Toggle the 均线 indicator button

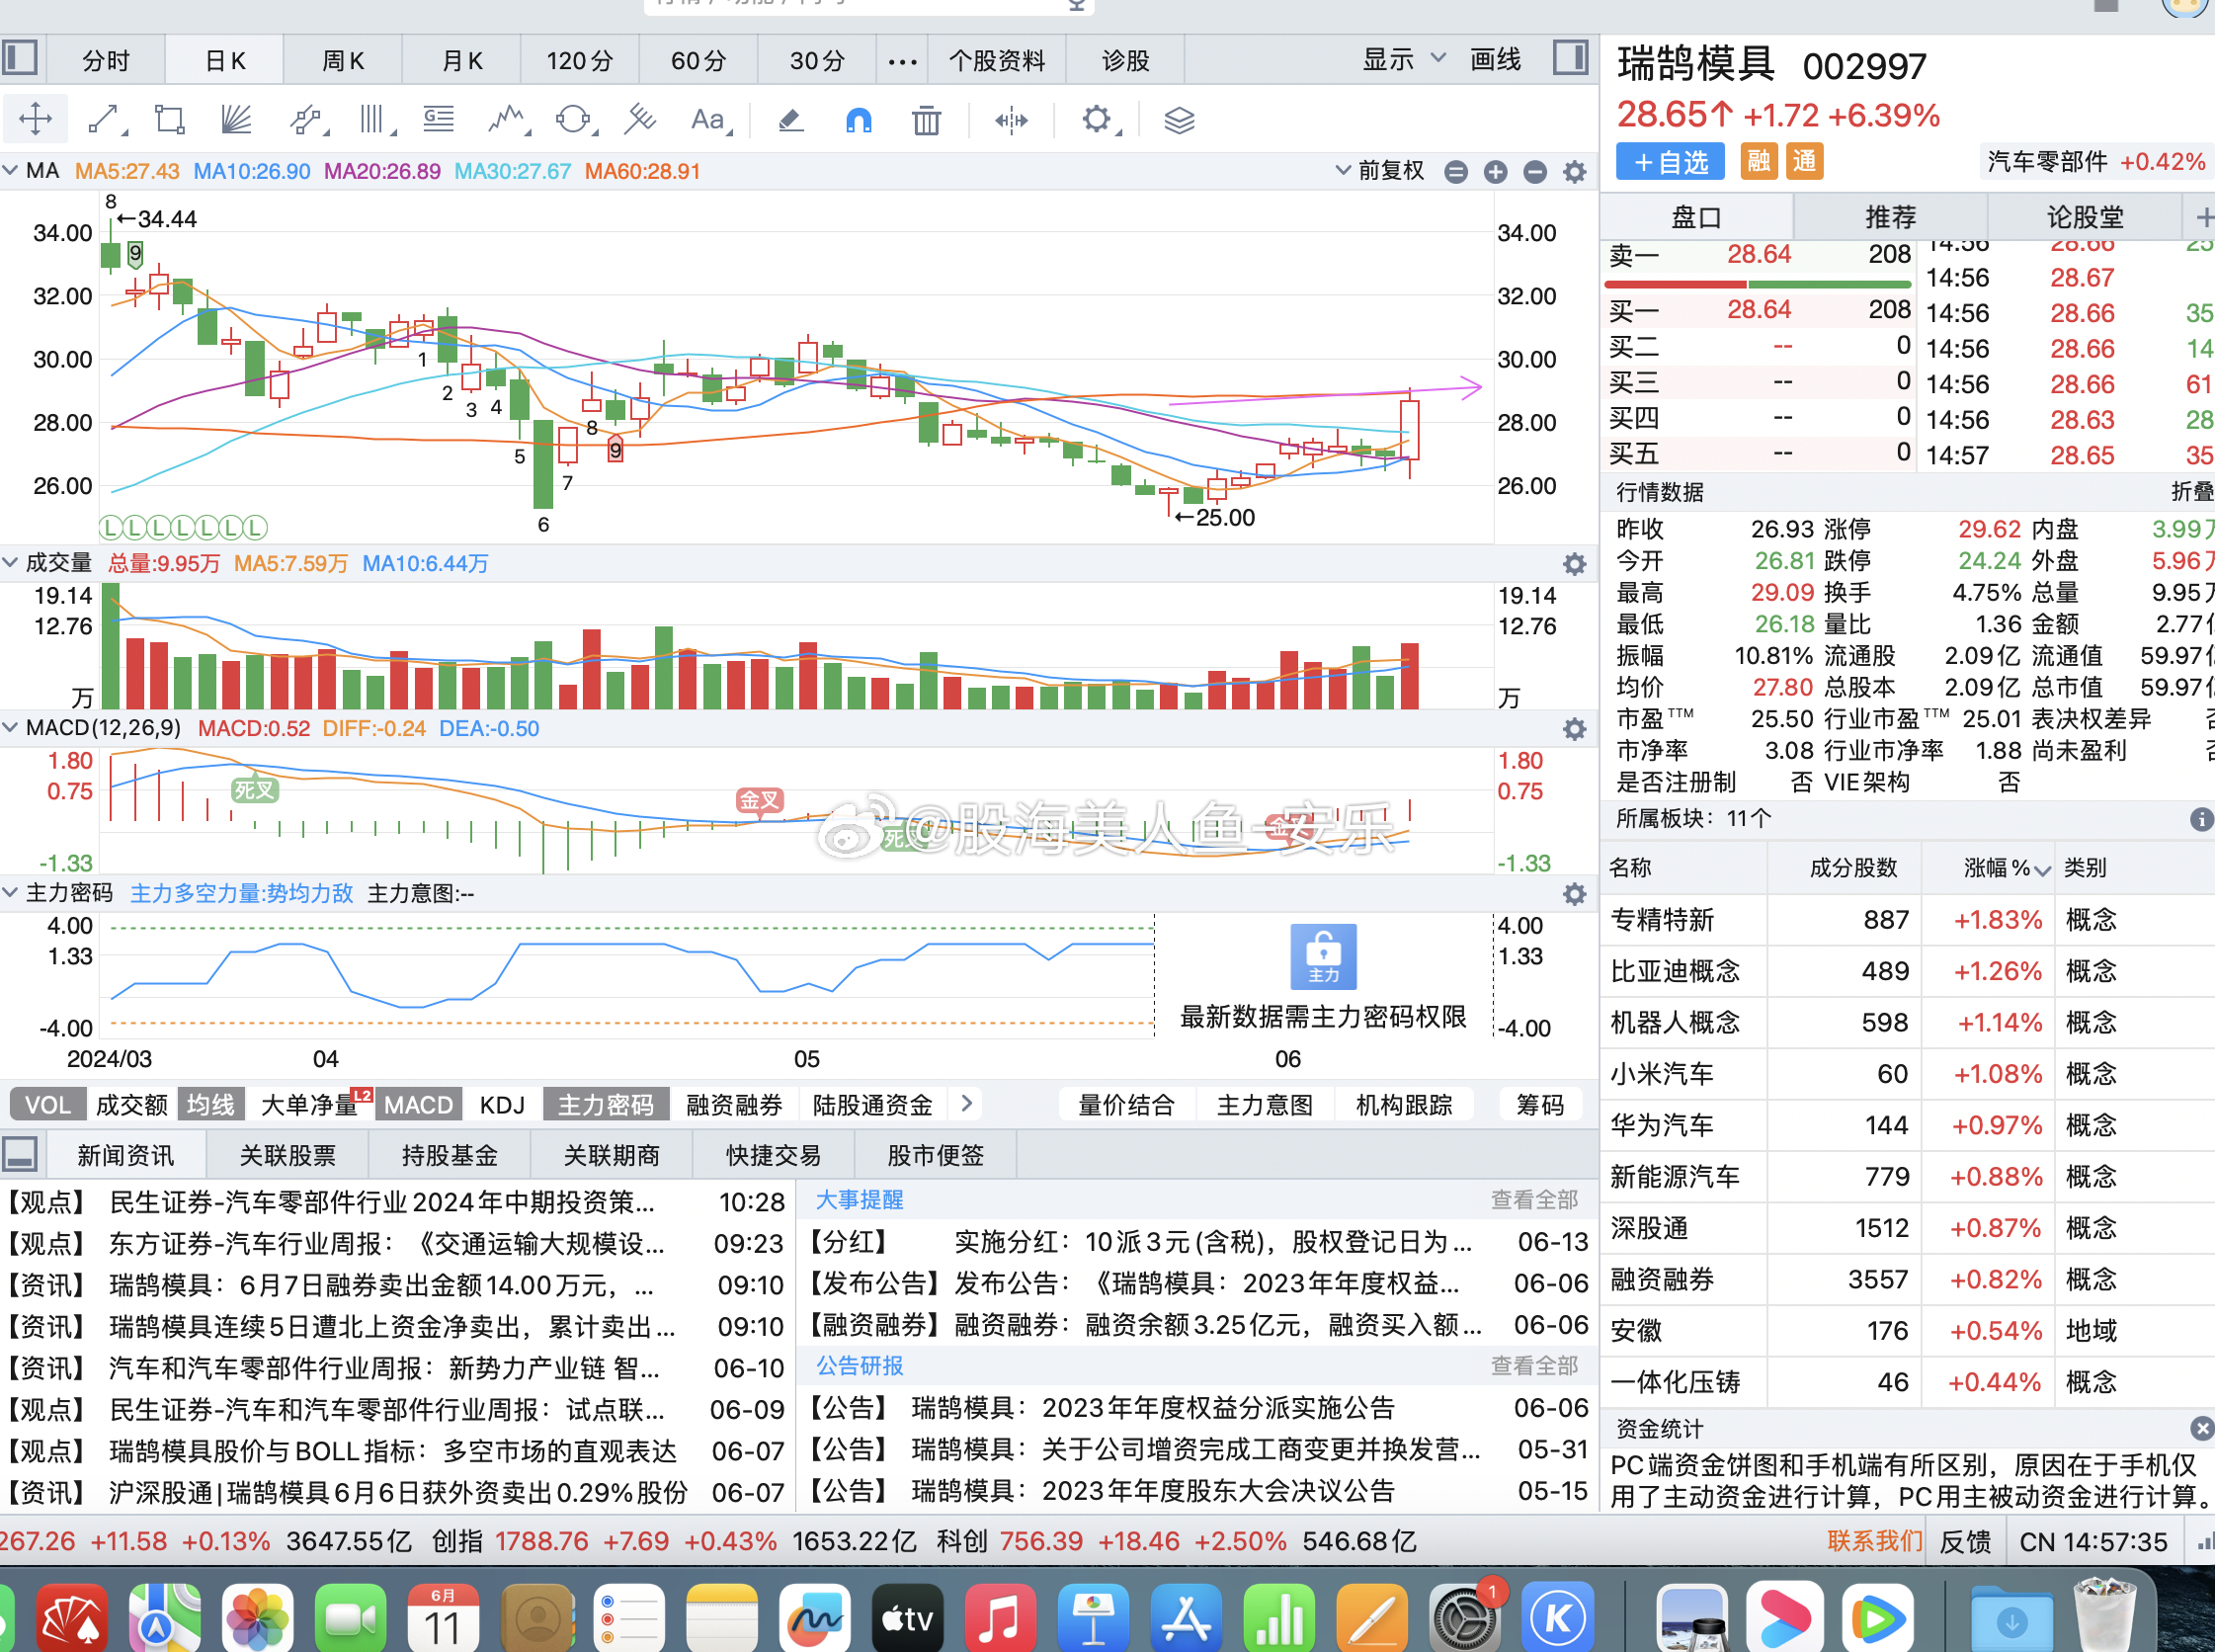tap(210, 1104)
